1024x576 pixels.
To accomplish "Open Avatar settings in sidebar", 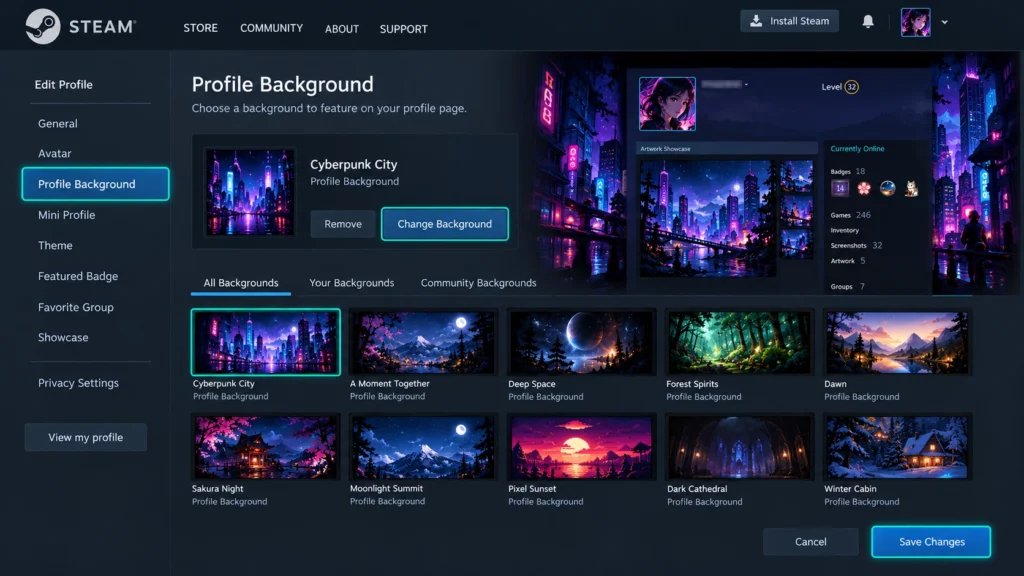I will pos(54,153).
